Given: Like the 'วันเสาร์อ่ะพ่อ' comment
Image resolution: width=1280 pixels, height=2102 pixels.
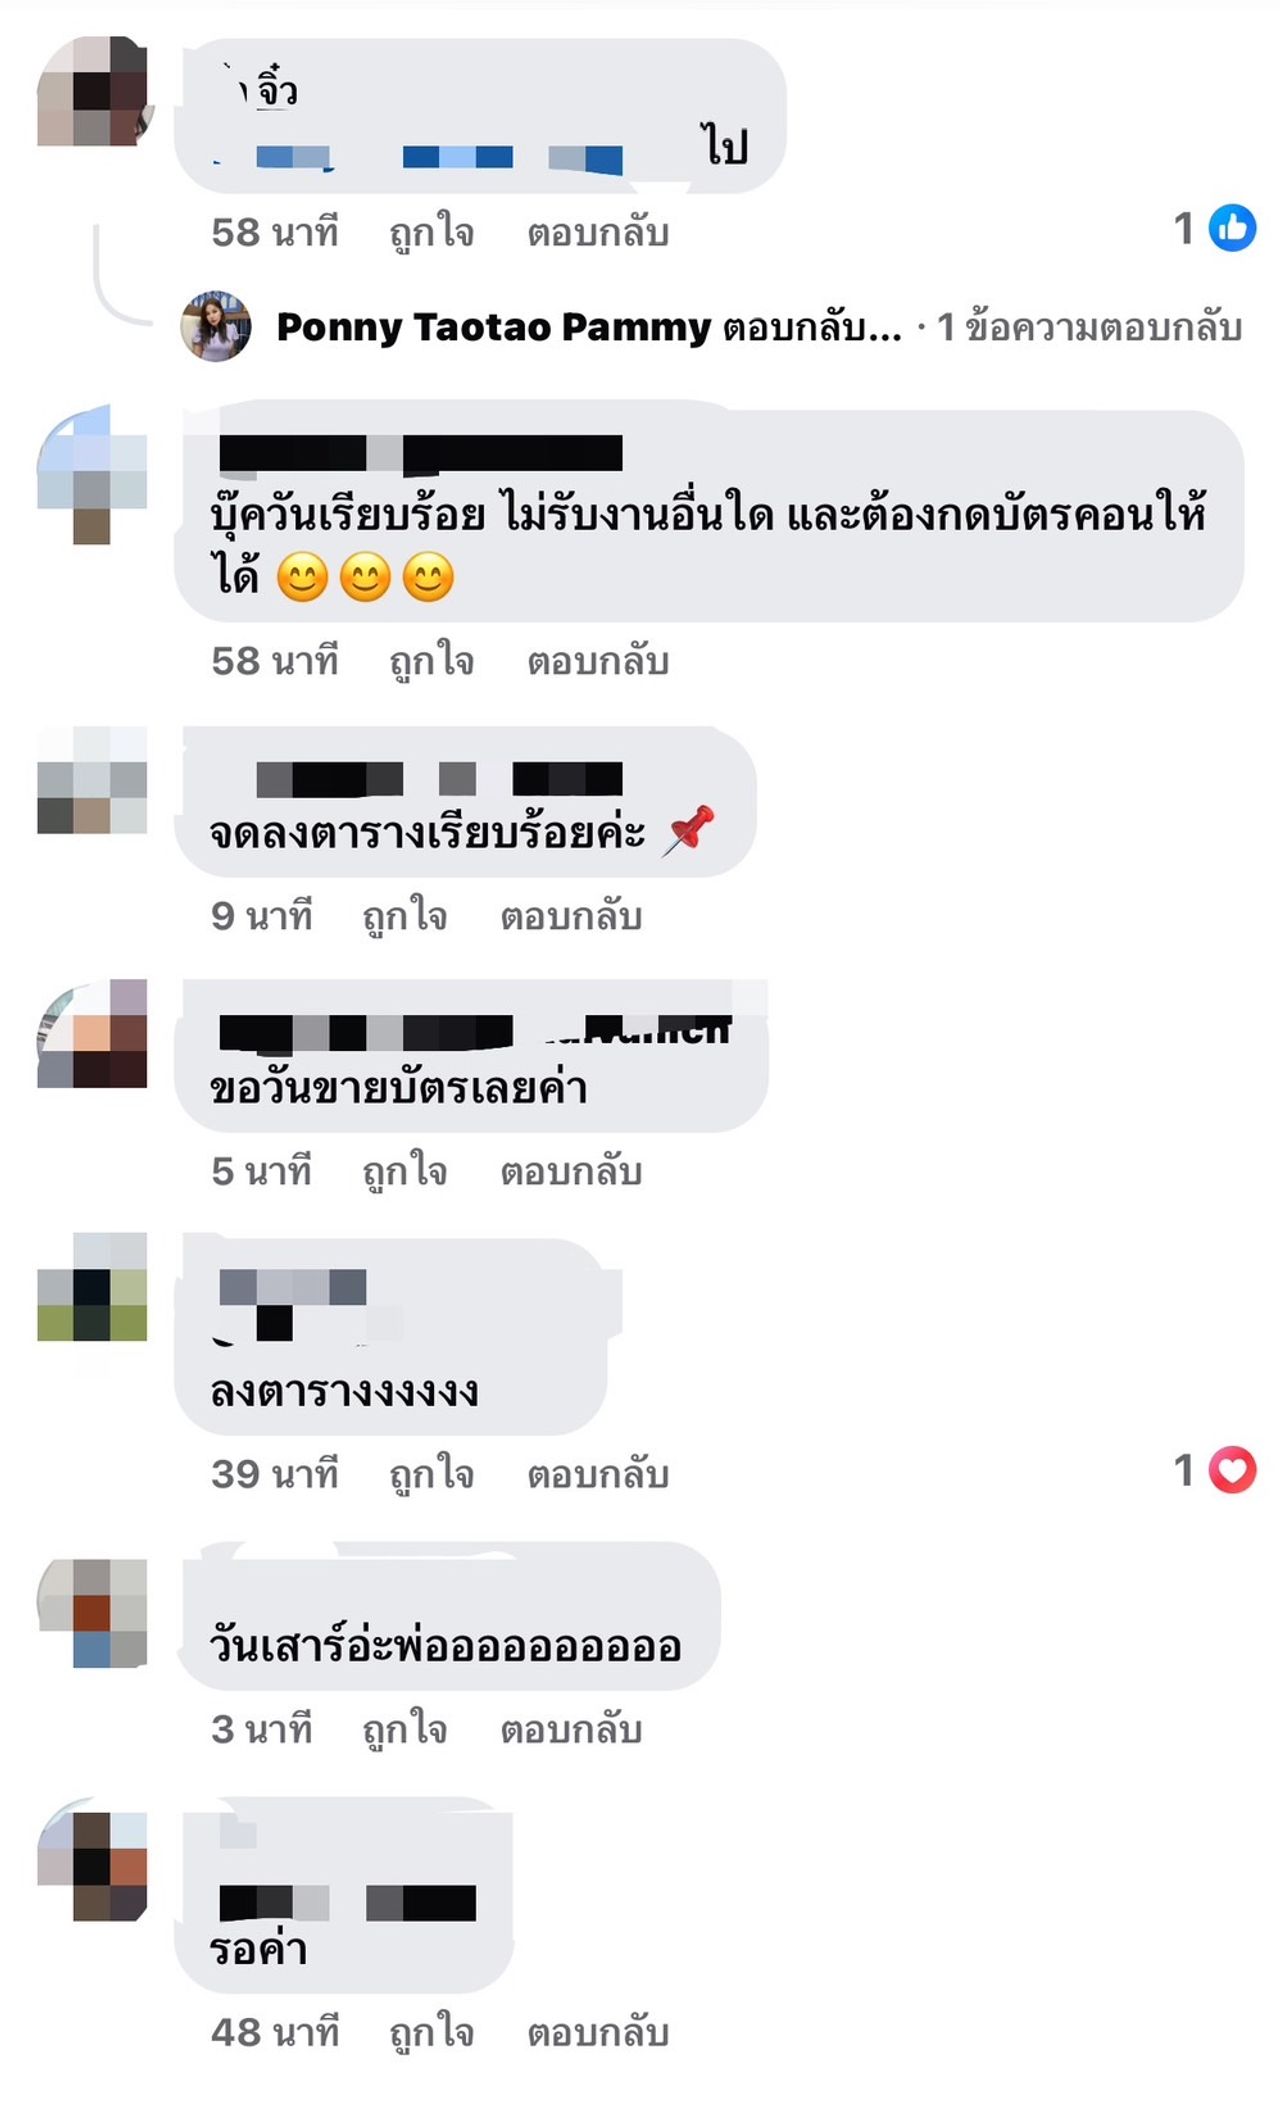Looking at the screenshot, I should [x=404, y=1730].
